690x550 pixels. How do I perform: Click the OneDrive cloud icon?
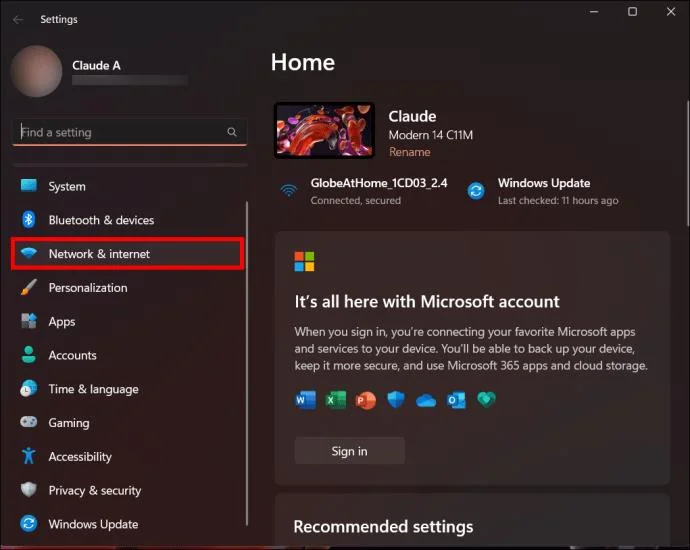[x=426, y=401]
